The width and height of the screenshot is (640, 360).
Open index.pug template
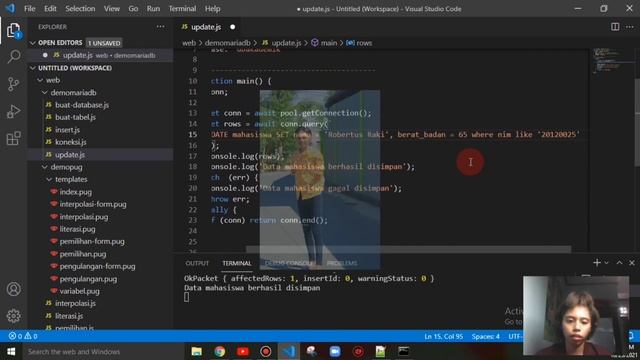tap(76, 192)
